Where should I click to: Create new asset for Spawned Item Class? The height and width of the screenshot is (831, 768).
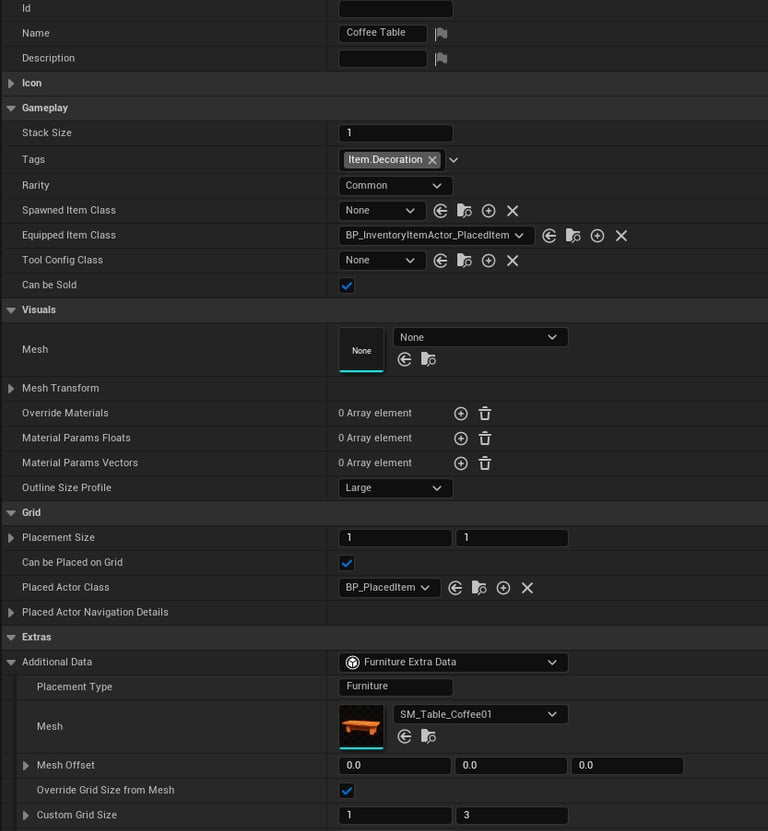(489, 211)
